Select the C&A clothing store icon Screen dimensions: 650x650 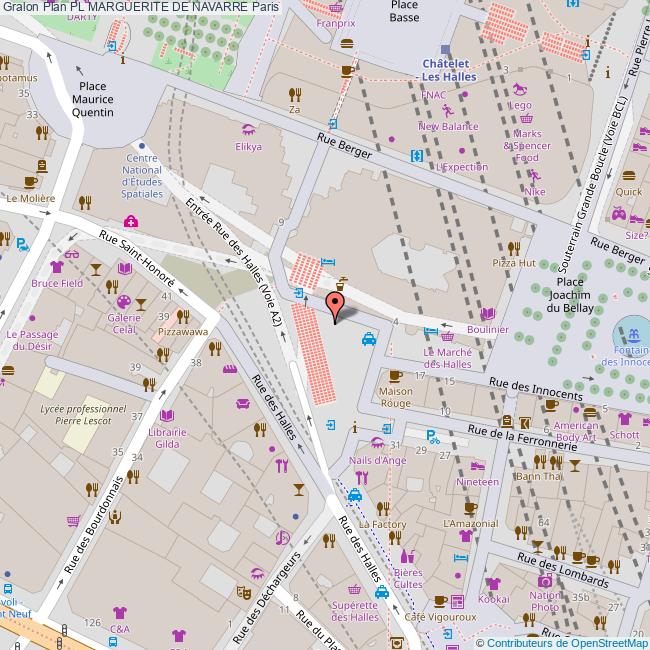pos(120,612)
